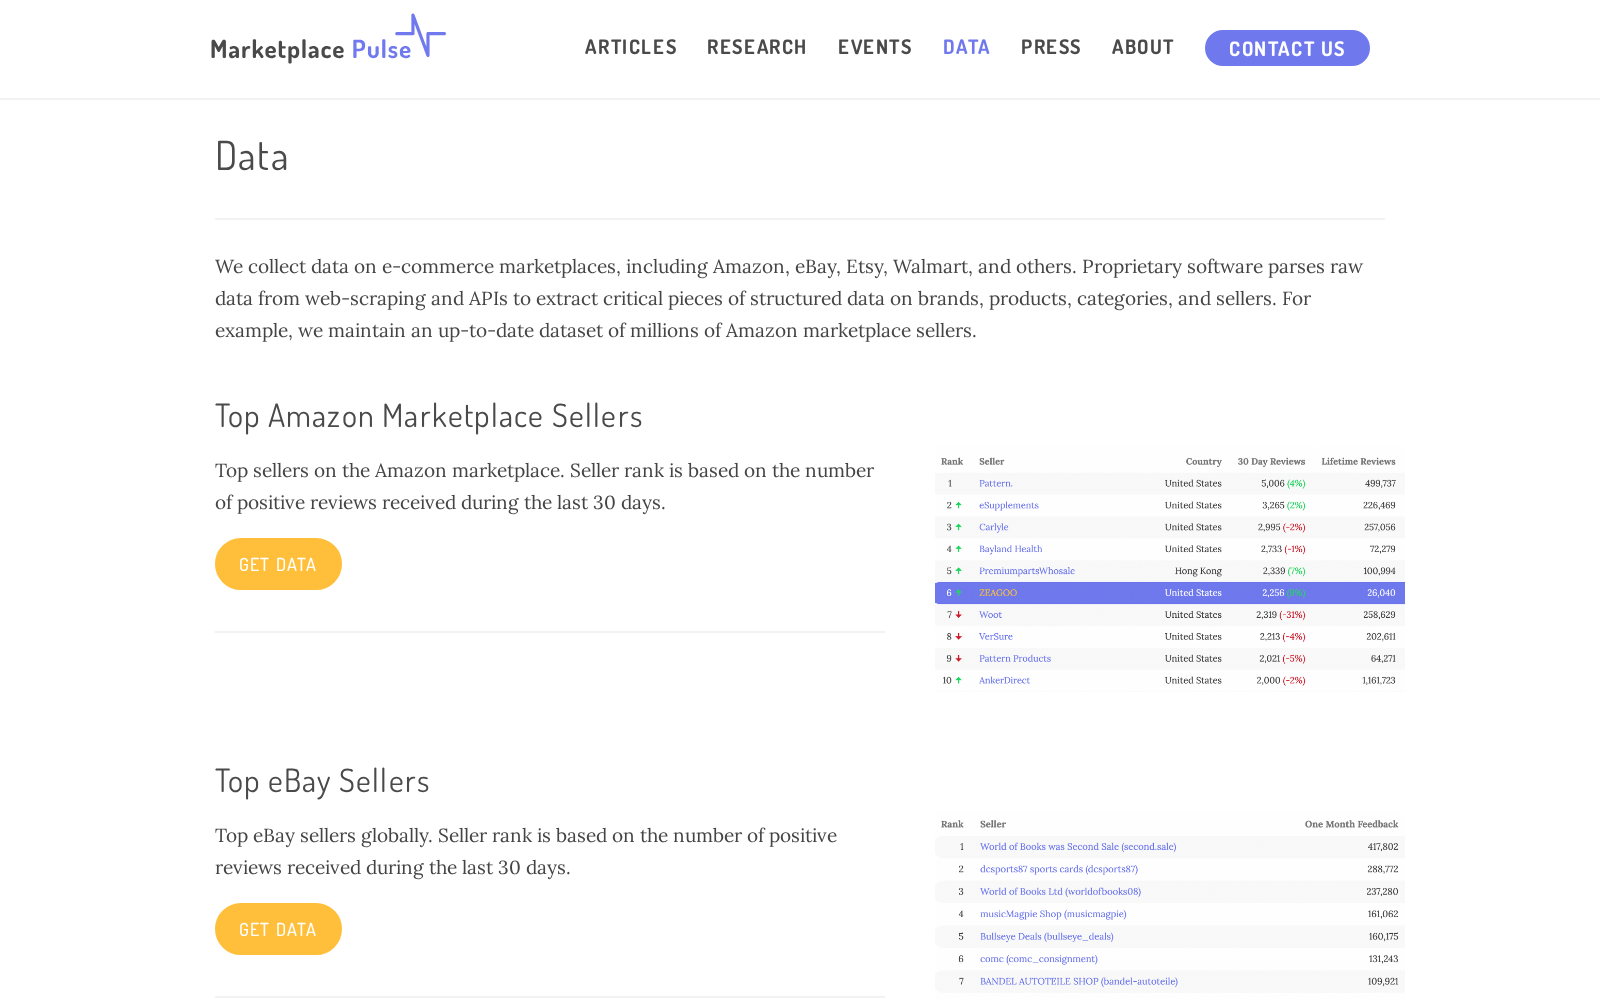Open the Events page
1600x1000 pixels.
coord(875,47)
